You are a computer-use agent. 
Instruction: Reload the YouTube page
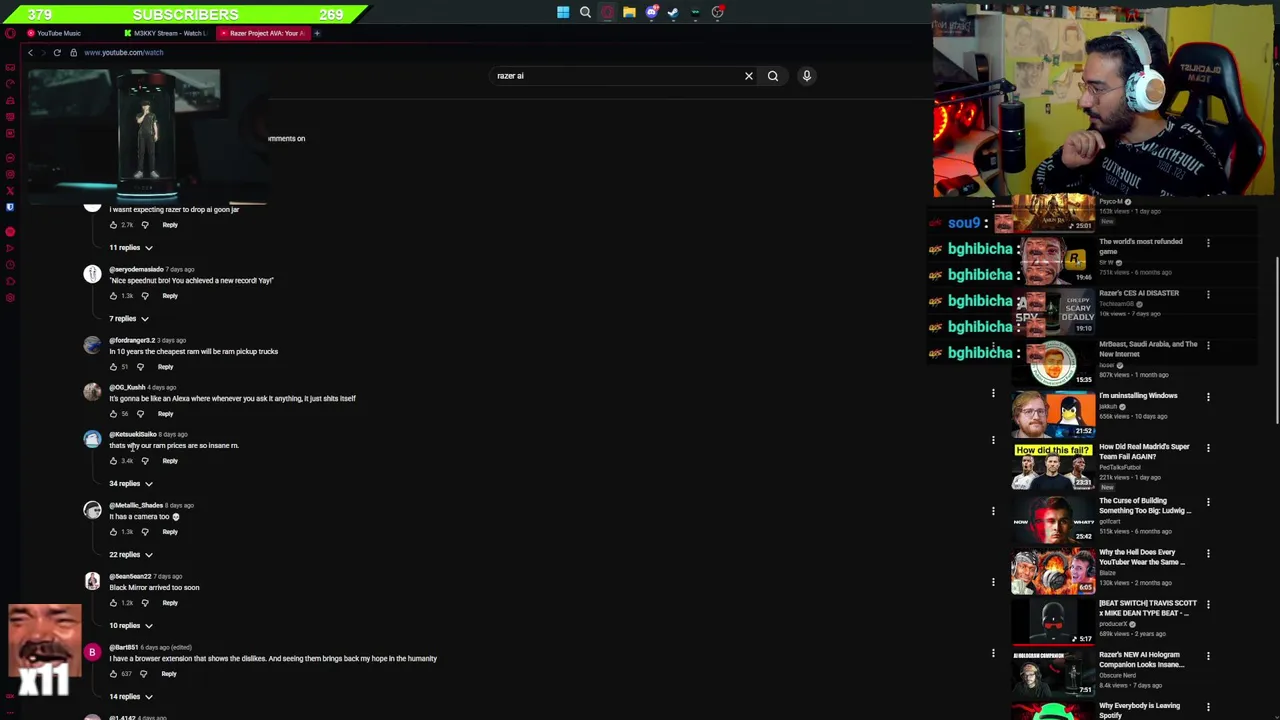[57, 52]
